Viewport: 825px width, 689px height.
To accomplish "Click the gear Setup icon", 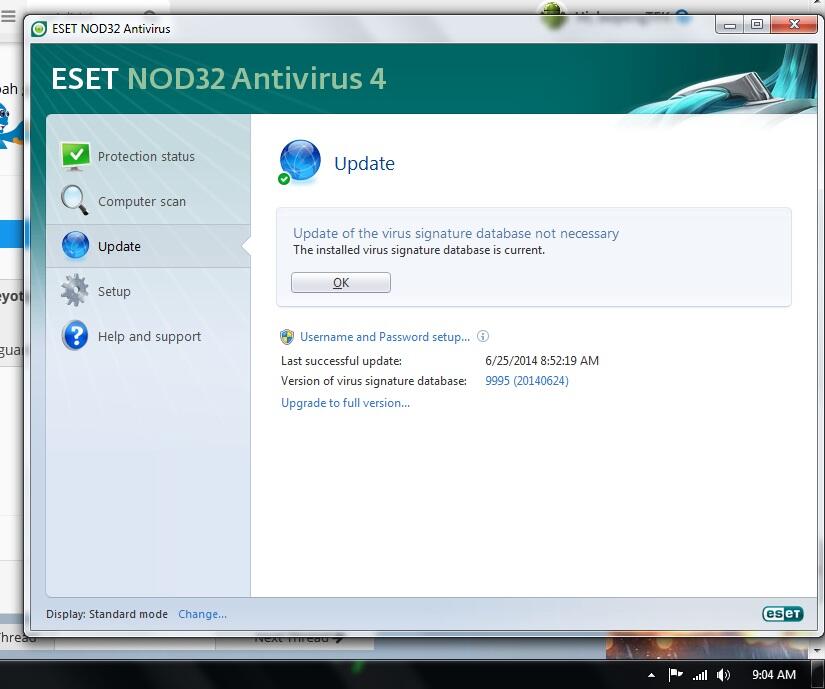I will point(75,290).
